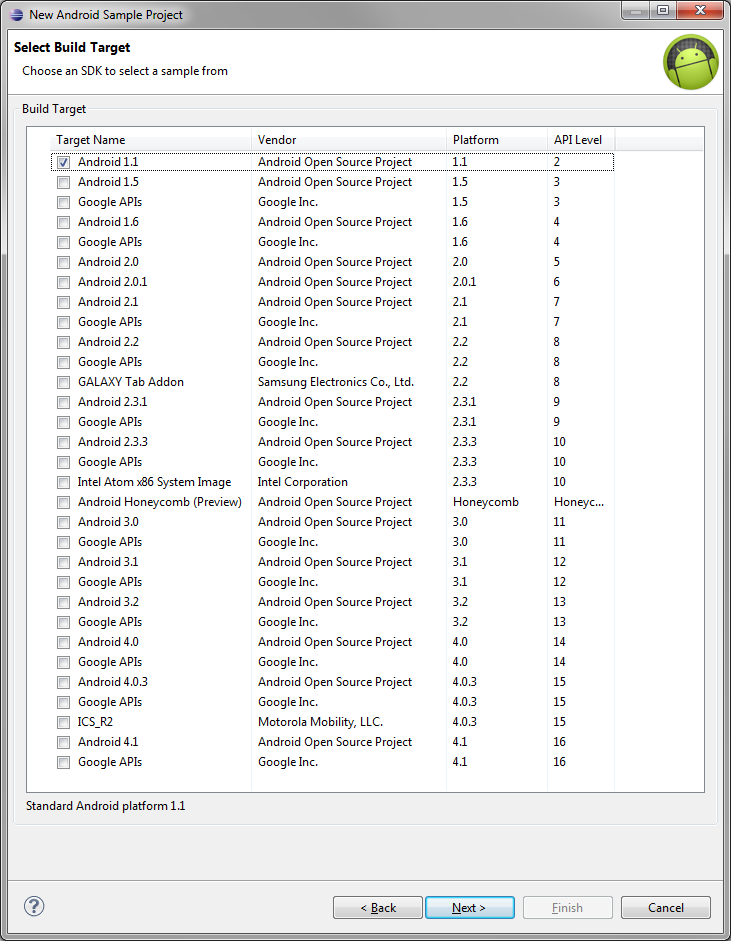Check the Android 2.1 checkbox
The width and height of the screenshot is (731, 941).
coord(64,302)
